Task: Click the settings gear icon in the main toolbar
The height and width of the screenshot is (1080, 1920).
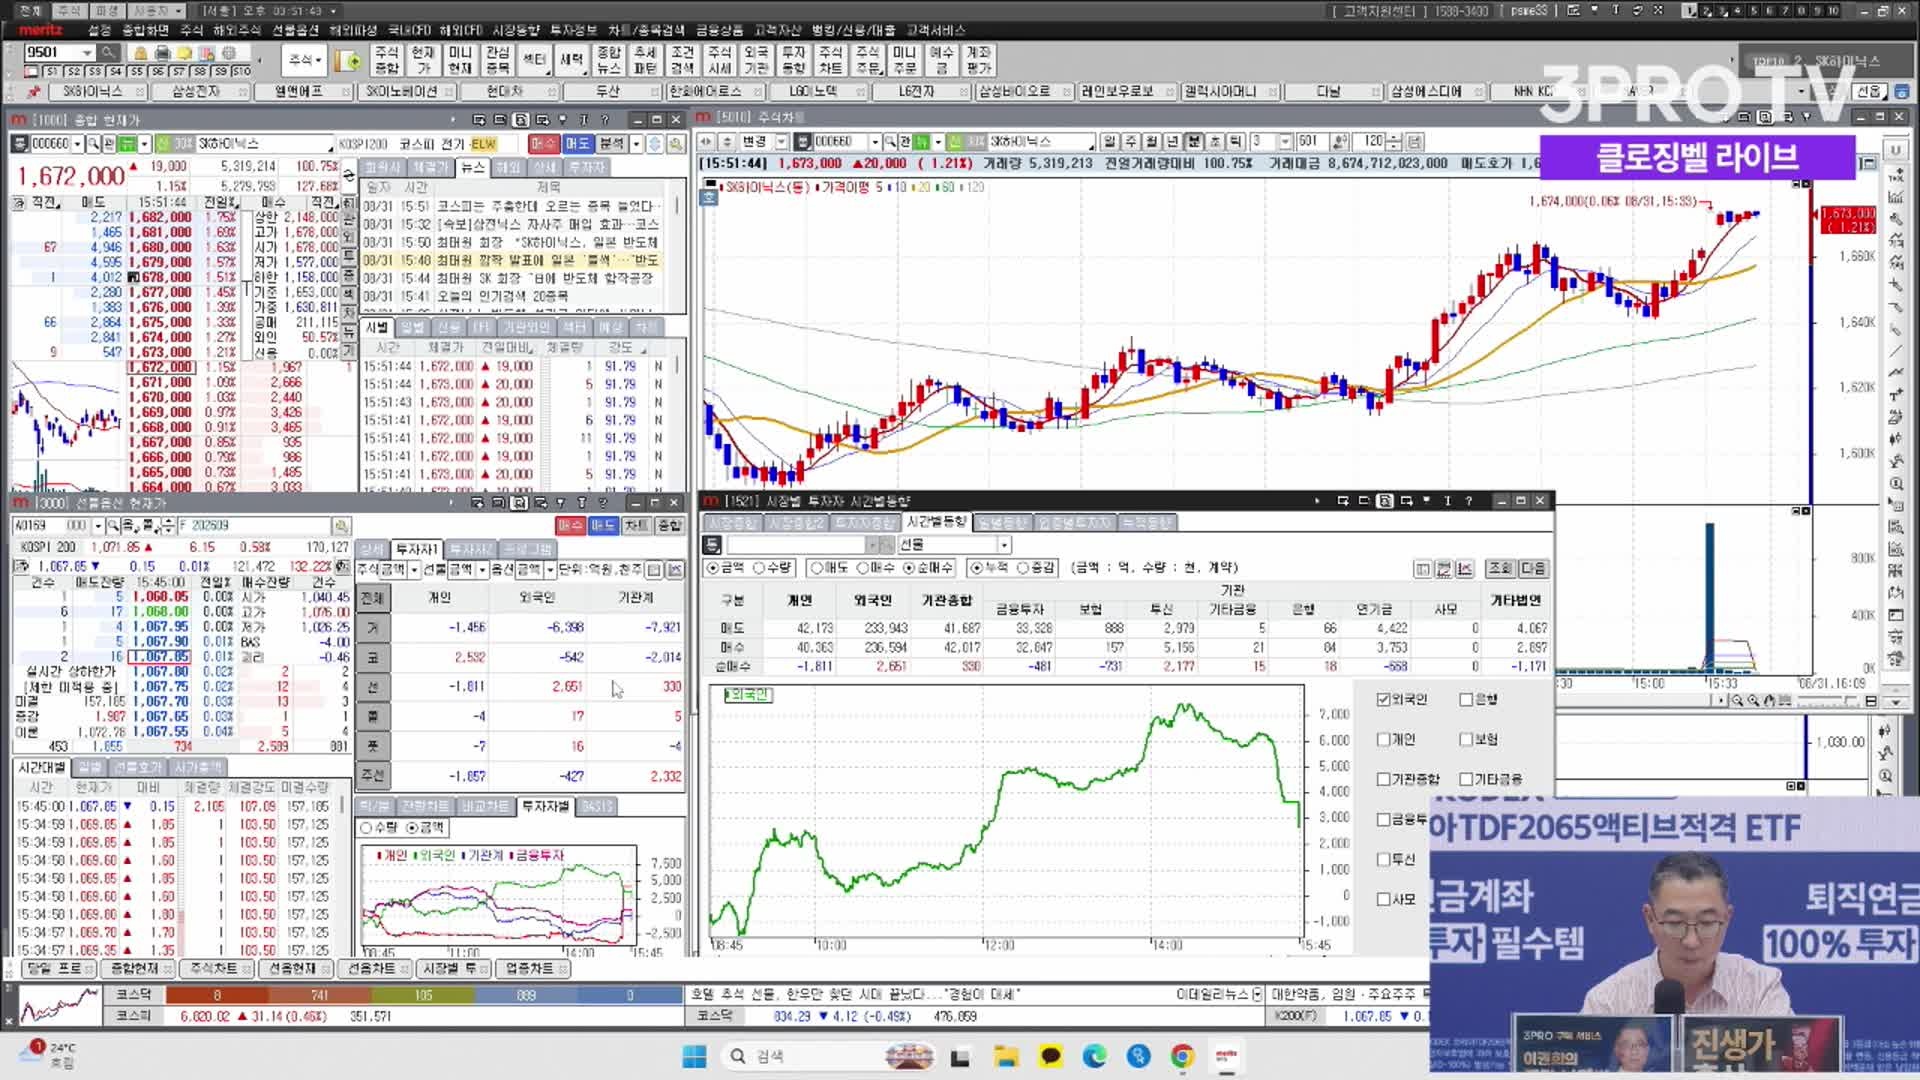Action: [230, 53]
